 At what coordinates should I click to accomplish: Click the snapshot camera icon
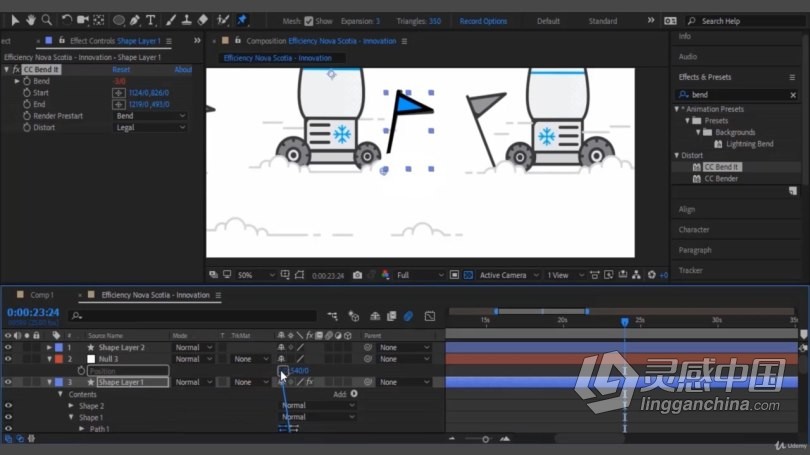point(357,275)
